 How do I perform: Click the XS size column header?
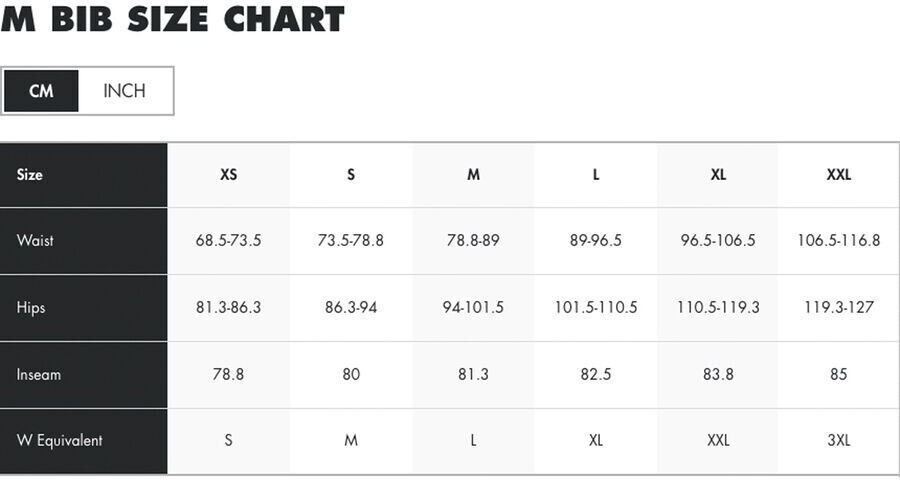(x=229, y=174)
